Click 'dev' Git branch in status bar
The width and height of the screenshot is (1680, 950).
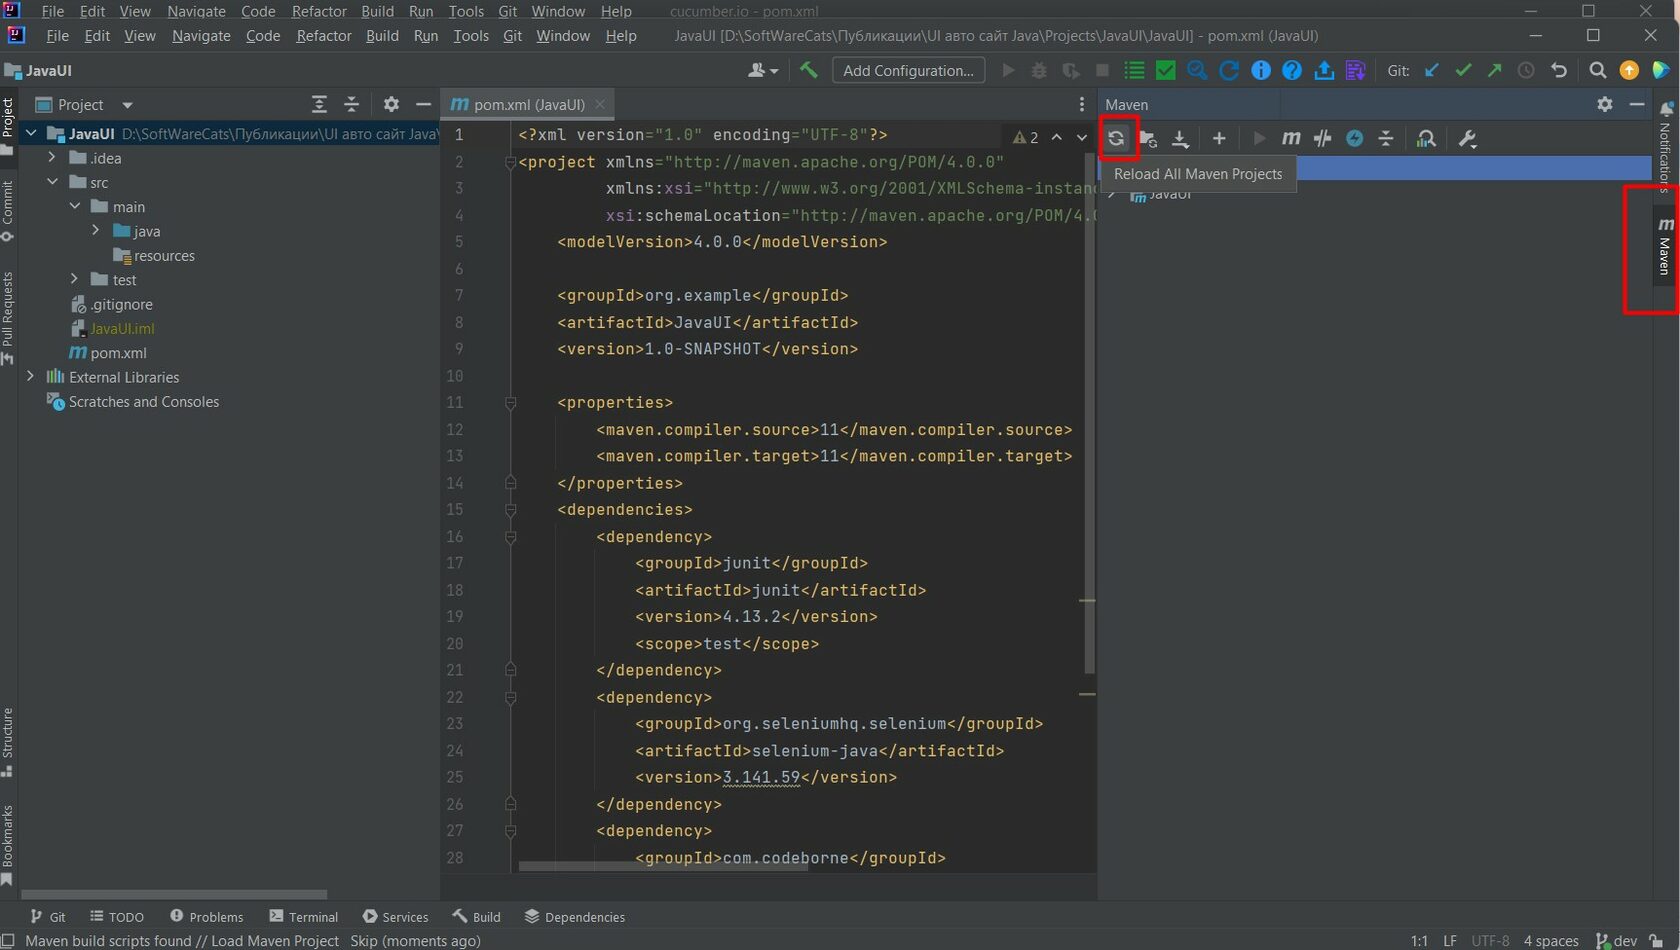click(x=1616, y=941)
